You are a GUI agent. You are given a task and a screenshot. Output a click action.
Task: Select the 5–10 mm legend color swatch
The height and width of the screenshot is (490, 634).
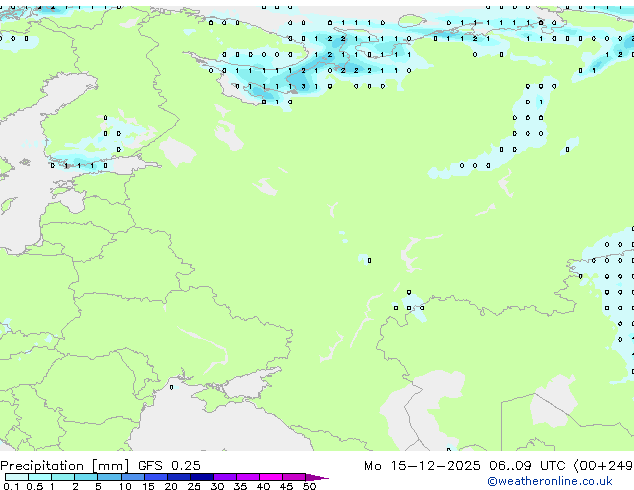[x=109, y=477]
